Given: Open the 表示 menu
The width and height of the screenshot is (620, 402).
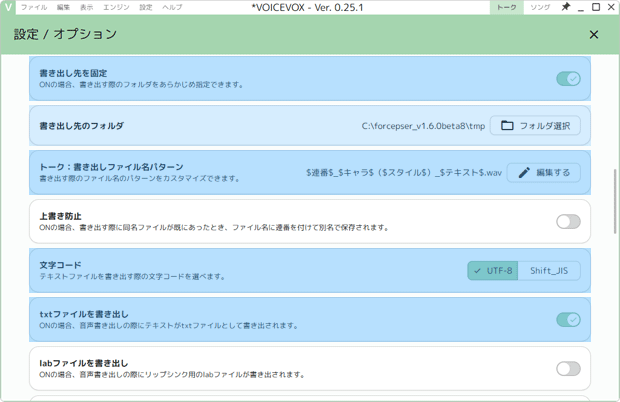Looking at the screenshot, I should coord(87,7).
